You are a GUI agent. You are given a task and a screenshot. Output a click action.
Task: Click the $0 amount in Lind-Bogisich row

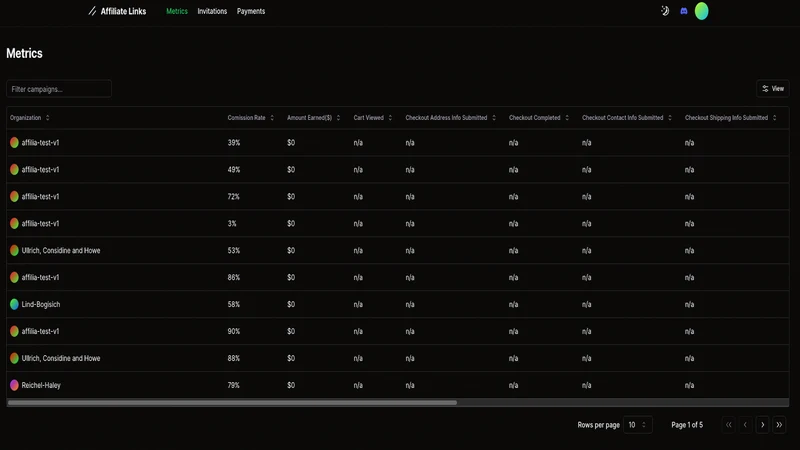click(291, 305)
